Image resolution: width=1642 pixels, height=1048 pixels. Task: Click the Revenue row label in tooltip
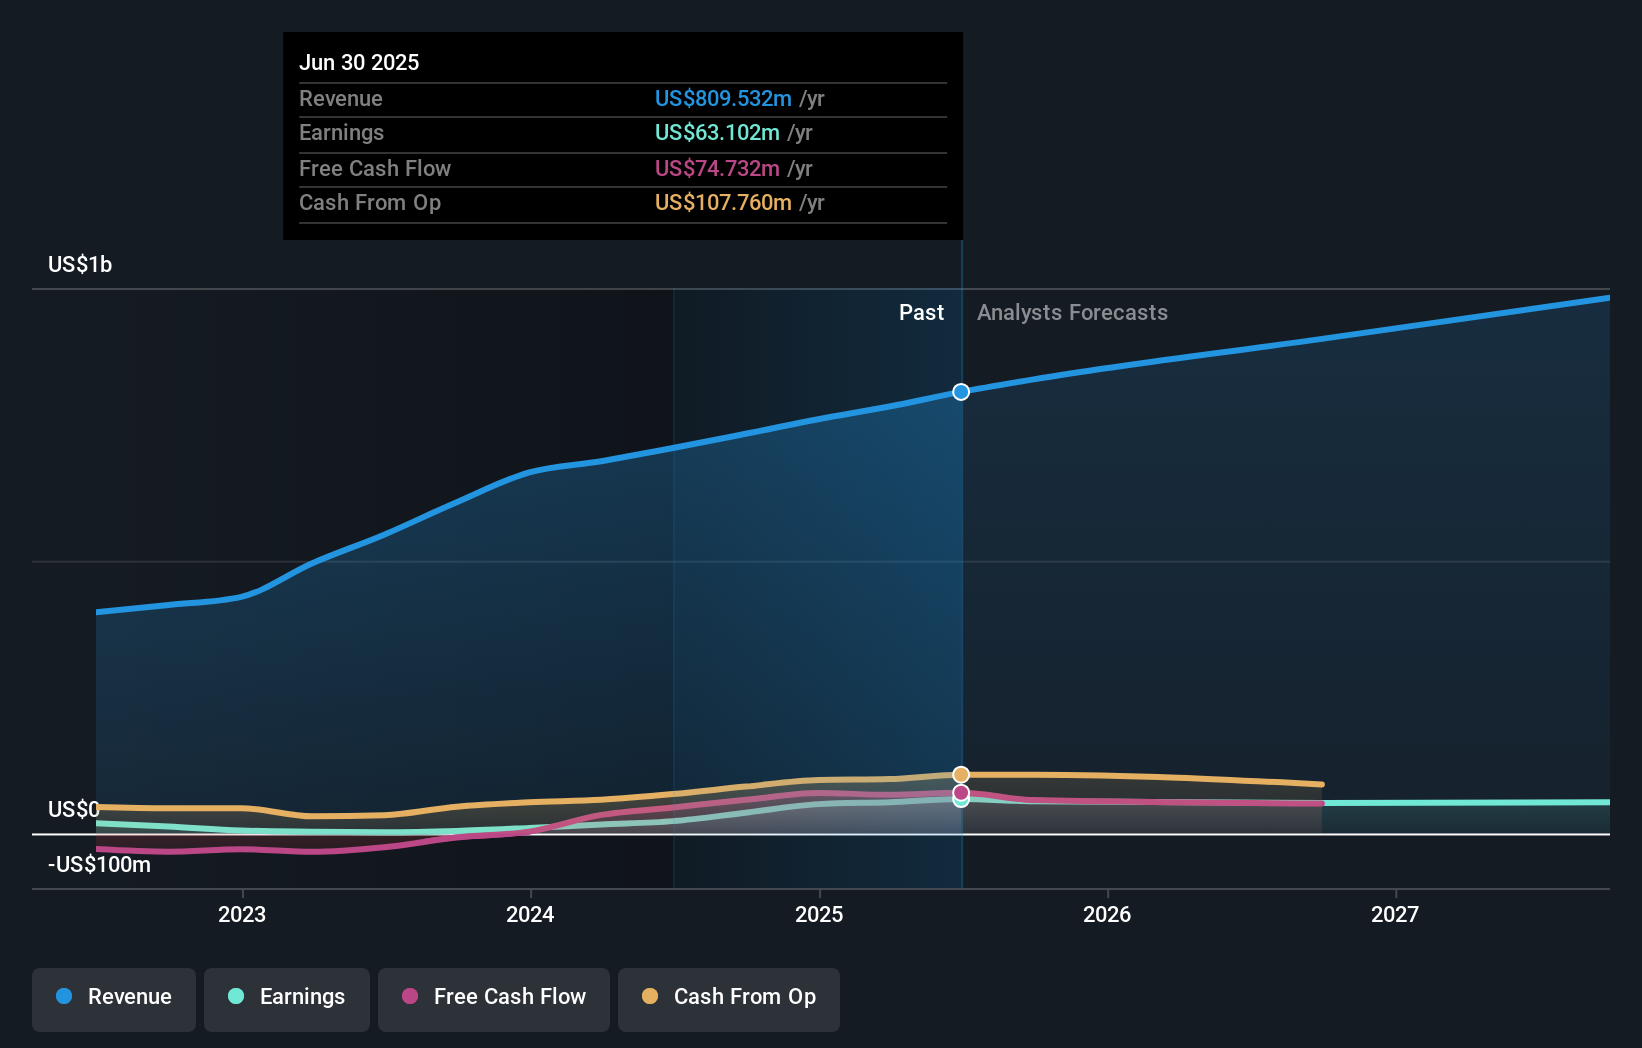point(341,99)
